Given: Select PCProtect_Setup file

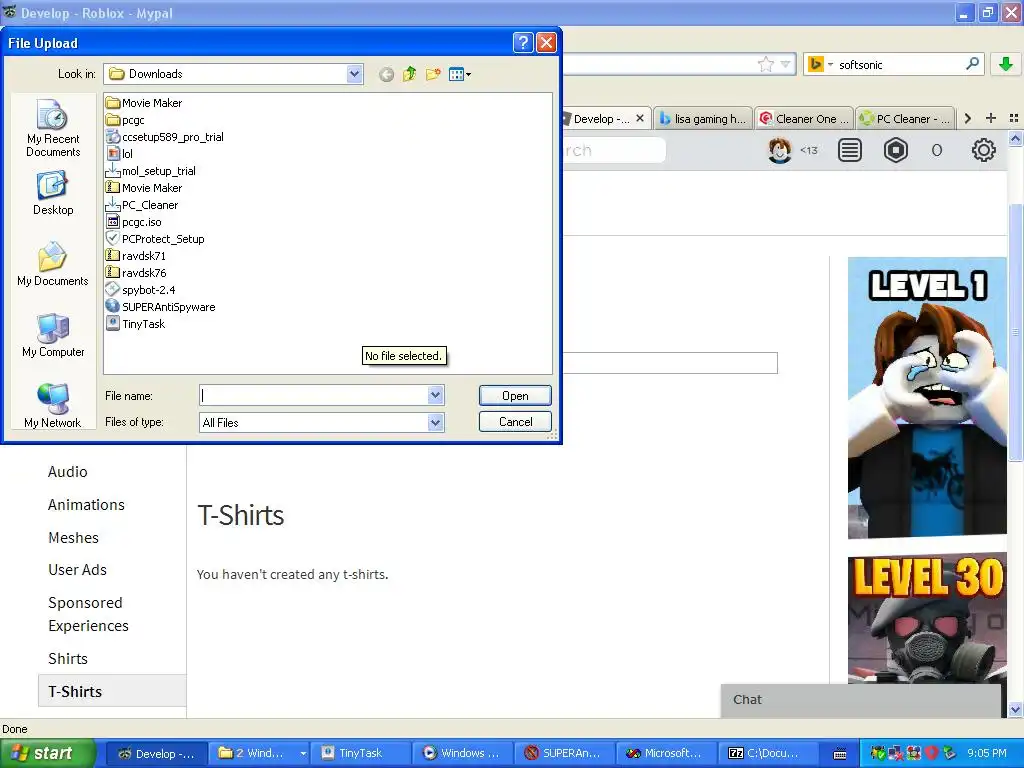Looking at the screenshot, I should [x=155, y=239].
